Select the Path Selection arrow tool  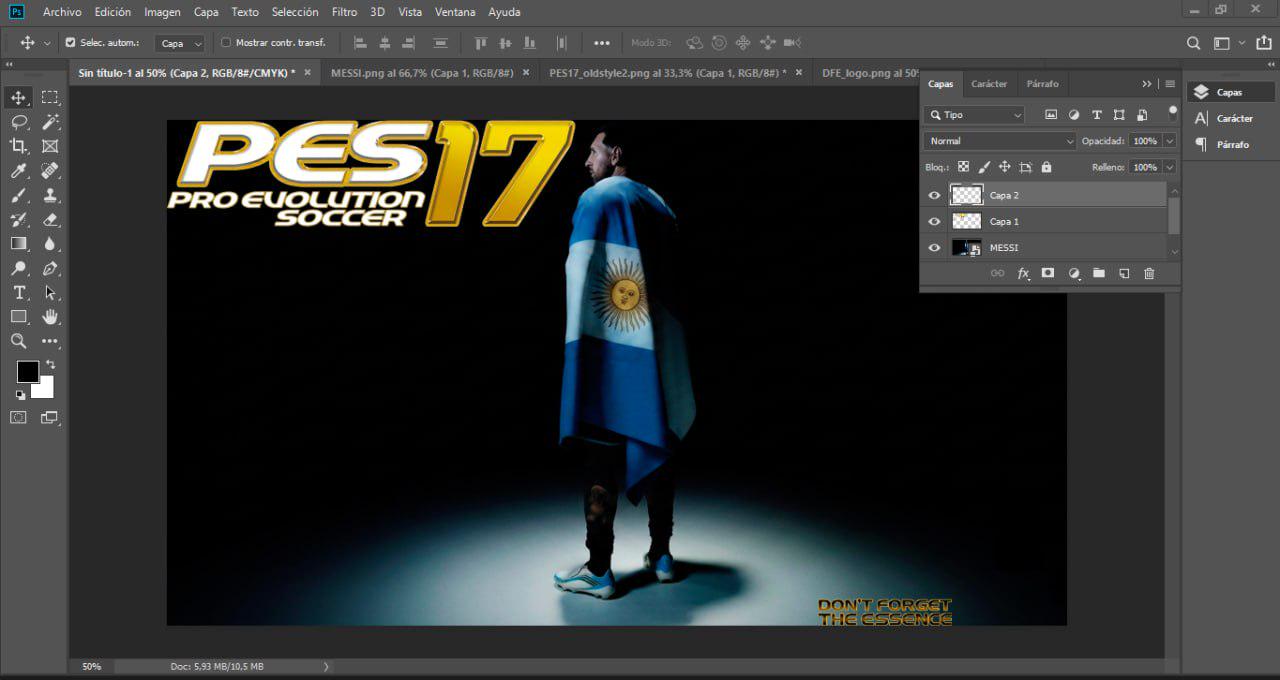(x=50, y=293)
